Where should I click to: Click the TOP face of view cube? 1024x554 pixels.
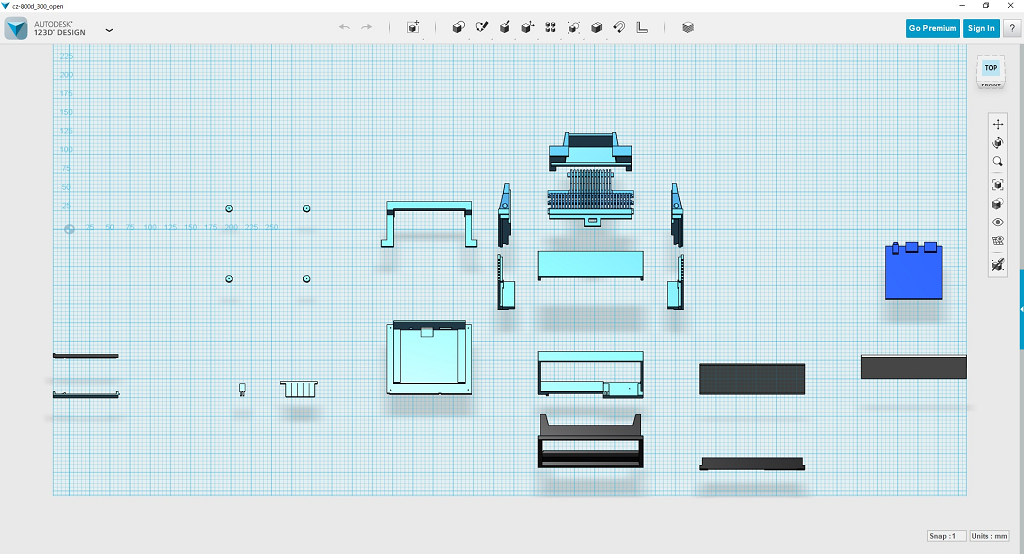tap(990, 68)
